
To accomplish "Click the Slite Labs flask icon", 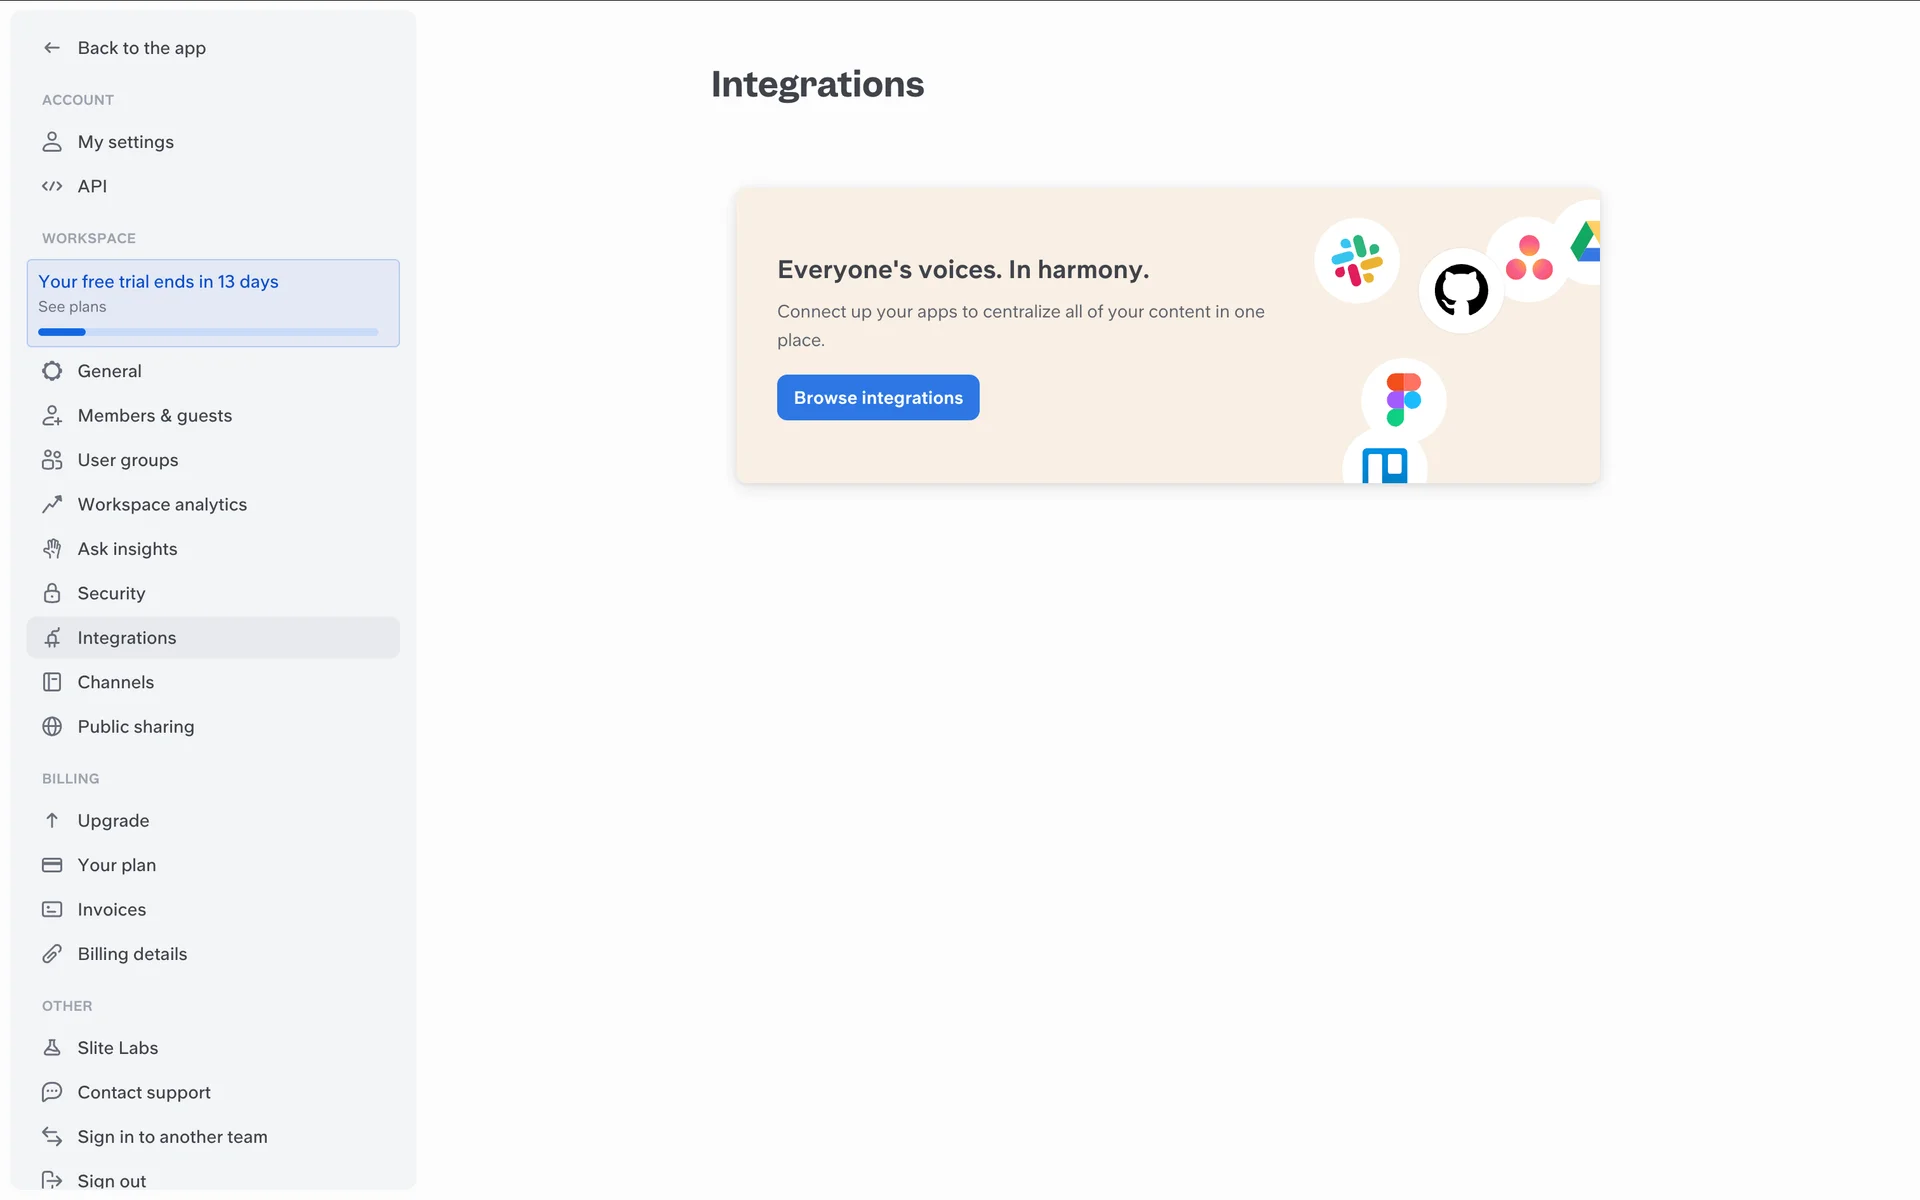I will pyautogui.click(x=52, y=1048).
